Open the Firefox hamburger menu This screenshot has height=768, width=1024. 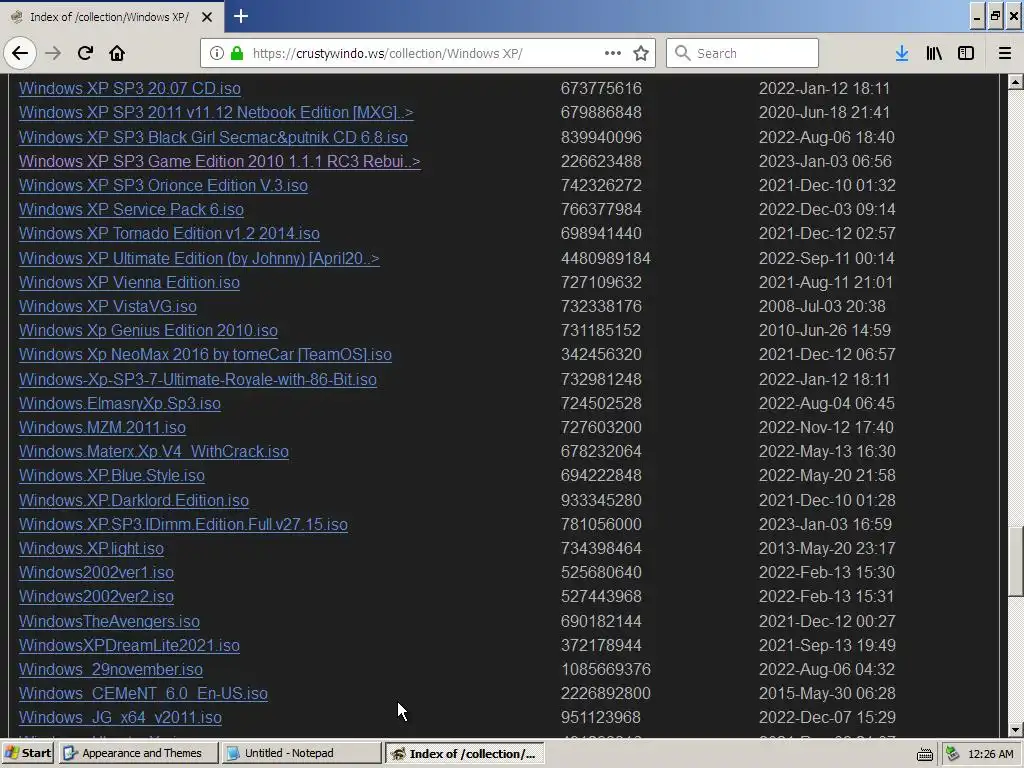(x=1005, y=53)
